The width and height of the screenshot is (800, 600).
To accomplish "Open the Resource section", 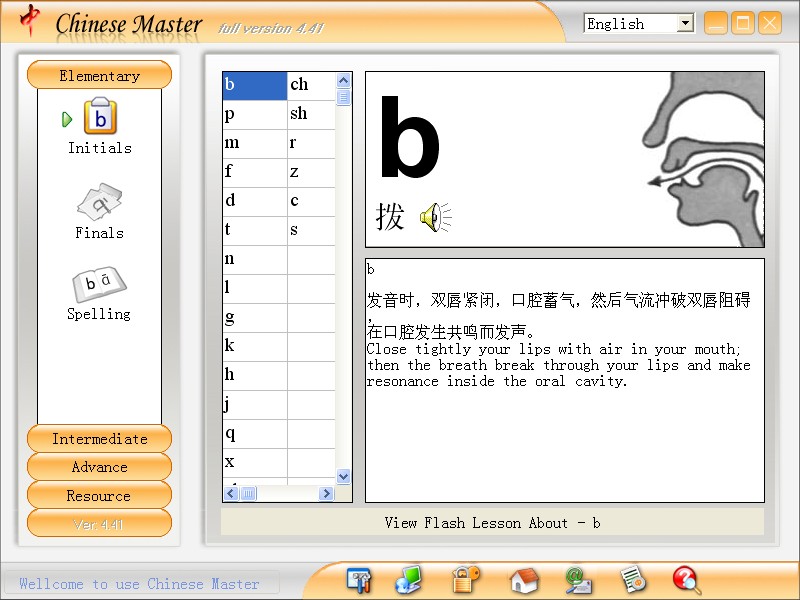I will (x=99, y=495).
